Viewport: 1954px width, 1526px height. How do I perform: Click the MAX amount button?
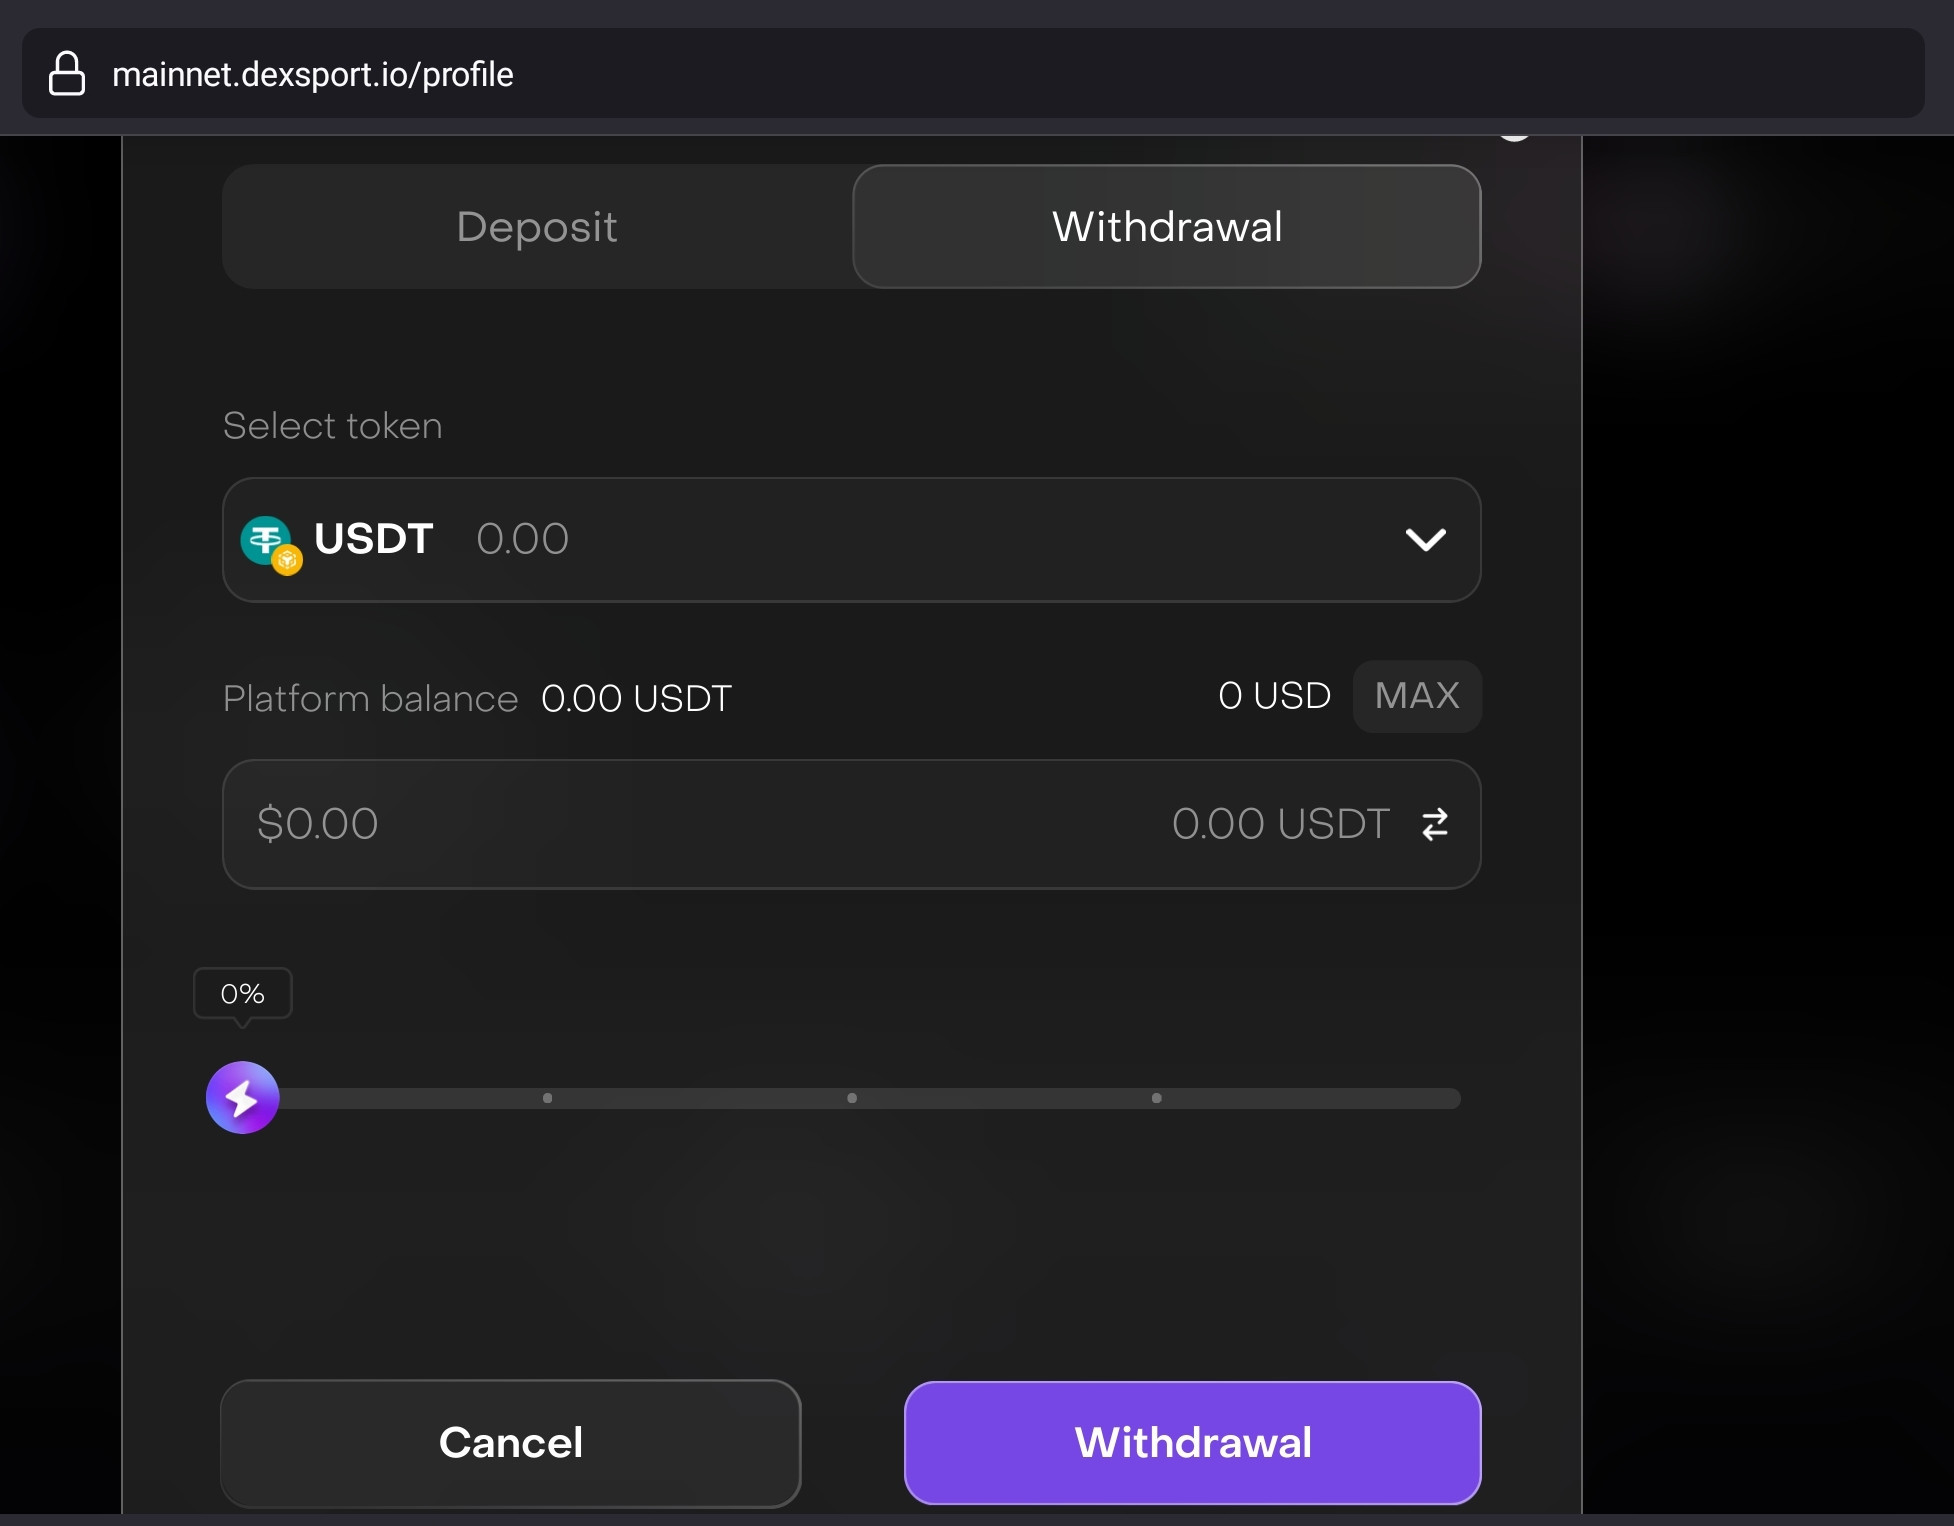[1417, 696]
